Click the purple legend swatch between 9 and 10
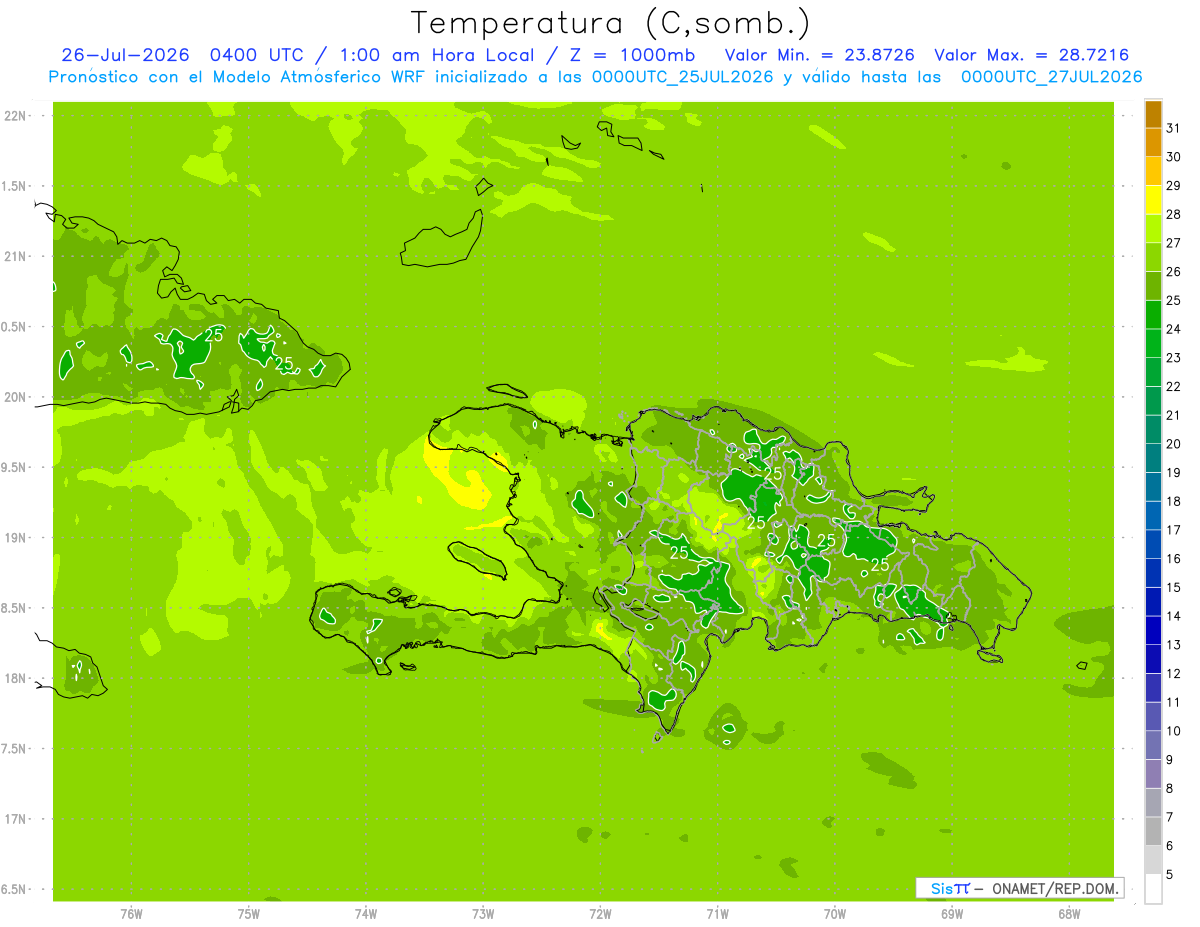 1153,745
